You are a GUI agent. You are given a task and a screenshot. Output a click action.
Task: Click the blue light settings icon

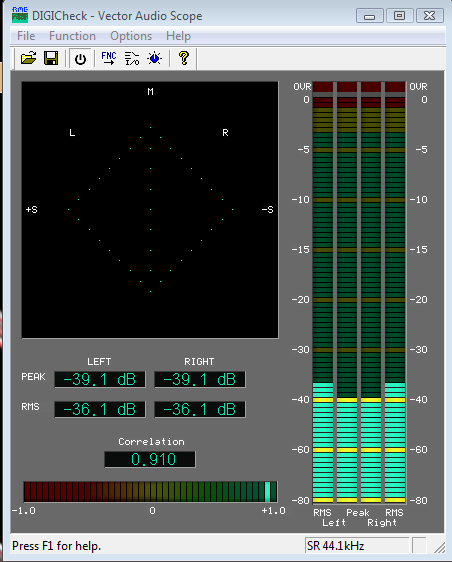(x=154, y=58)
